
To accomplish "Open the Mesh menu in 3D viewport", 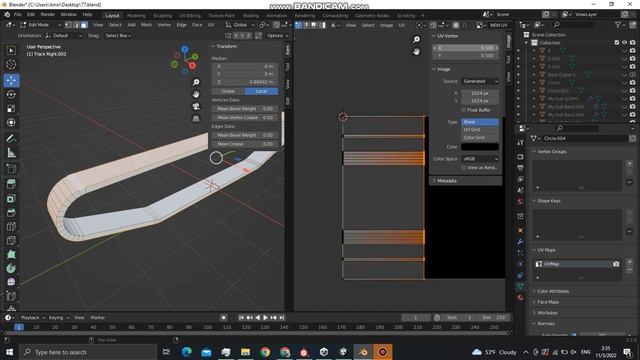I will 146,25.
